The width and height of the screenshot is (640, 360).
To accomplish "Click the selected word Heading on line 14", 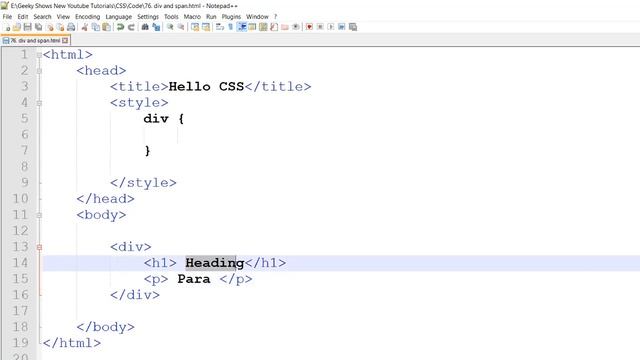I will coord(215,263).
